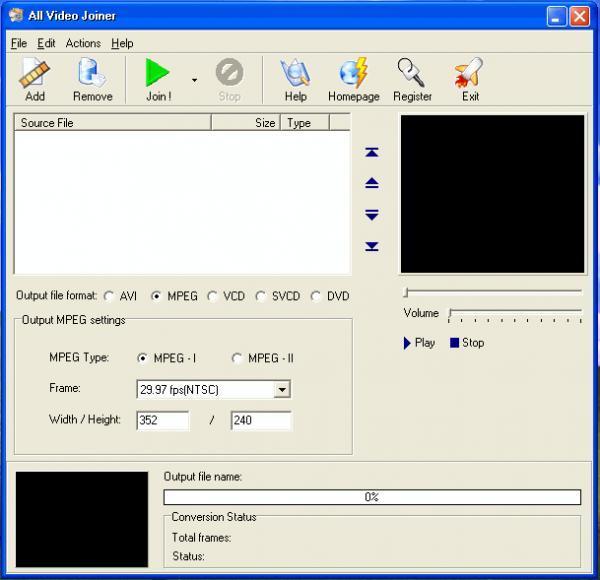Click the 0% conversion progress bar

372,497
